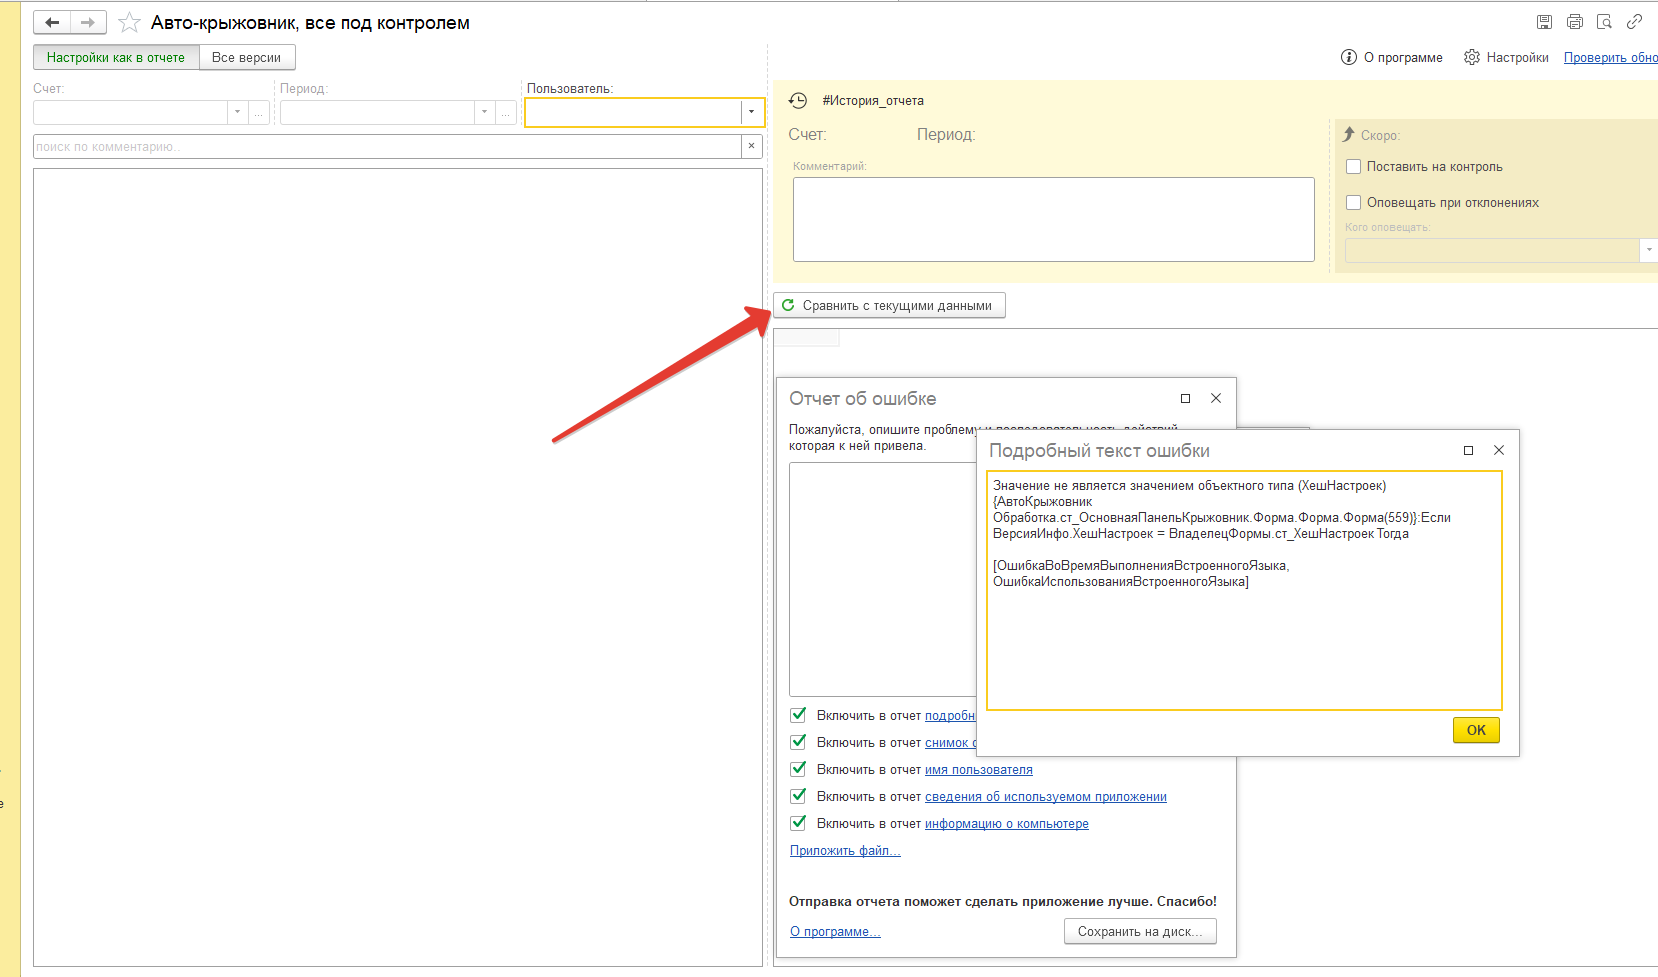
Task: Switch to the Все версии tab
Action: [x=246, y=57]
